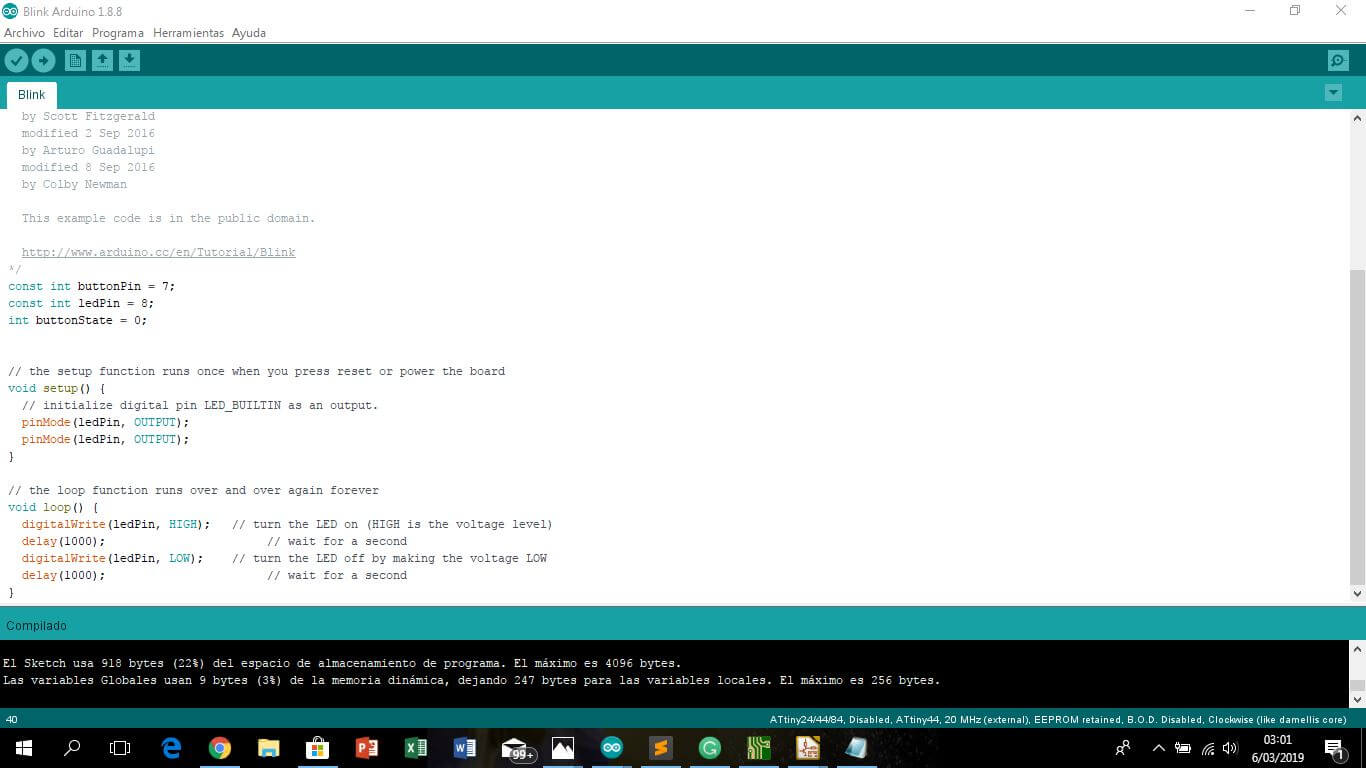Open the green G app in taskbar
The image size is (1366, 768).
pos(710,748)
